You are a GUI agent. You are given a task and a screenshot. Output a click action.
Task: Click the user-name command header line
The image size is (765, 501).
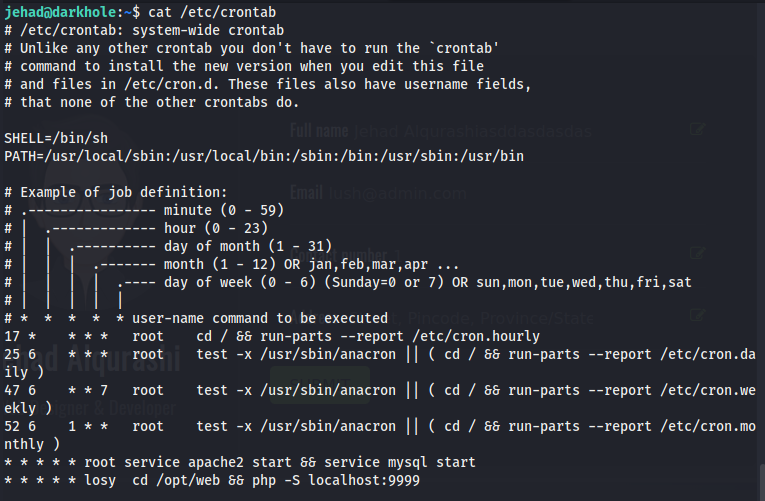(x=245, y=318)
